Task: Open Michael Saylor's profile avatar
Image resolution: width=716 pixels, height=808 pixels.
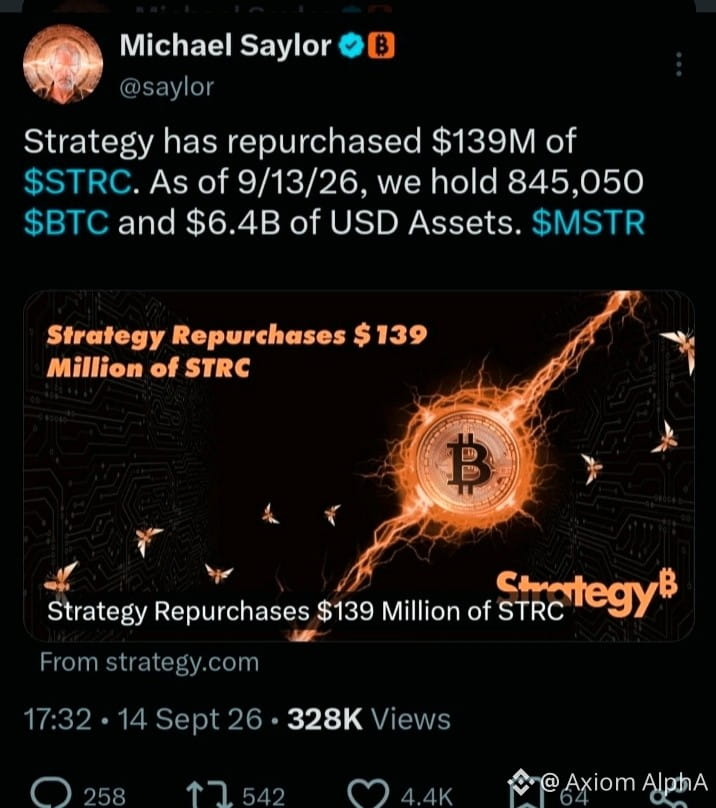Action: pyautogui.click(x=63, y=64)
